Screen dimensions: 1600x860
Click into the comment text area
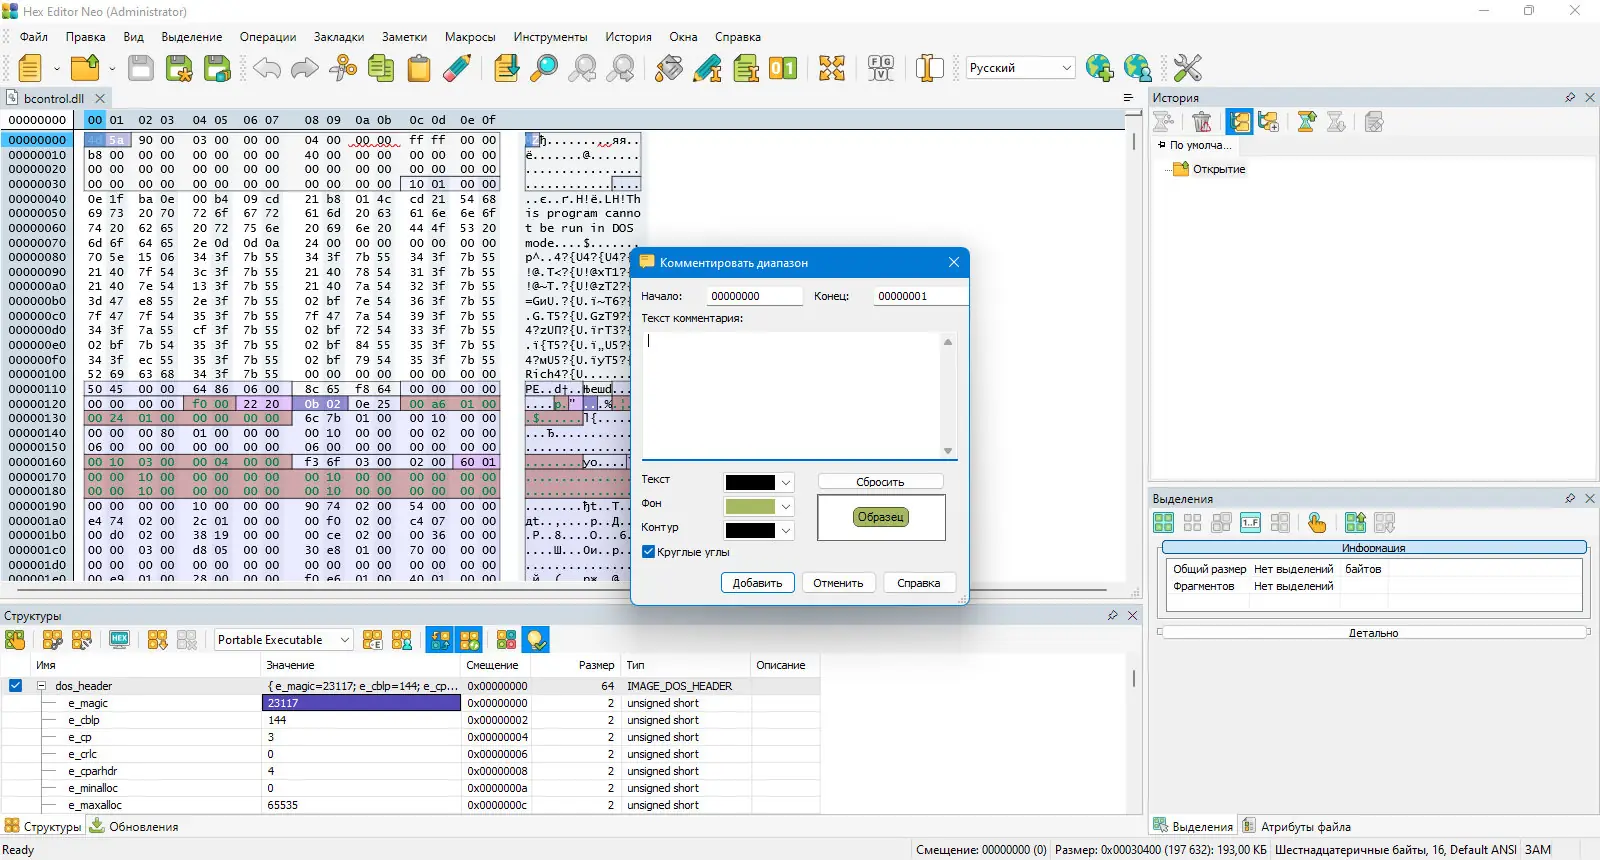coord(791,395)
